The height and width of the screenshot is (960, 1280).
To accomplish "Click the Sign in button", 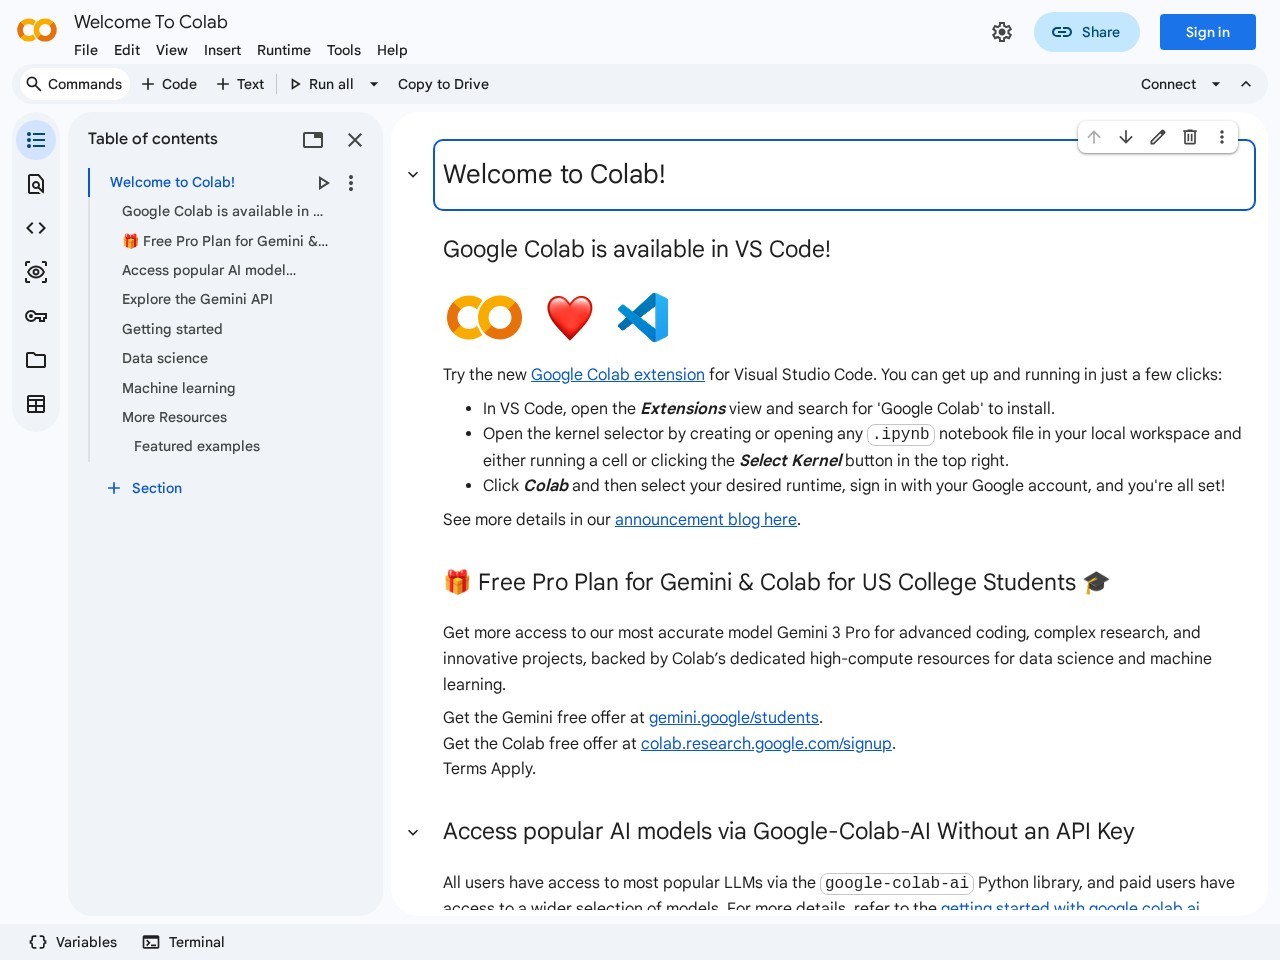I will pos(1207,32).
